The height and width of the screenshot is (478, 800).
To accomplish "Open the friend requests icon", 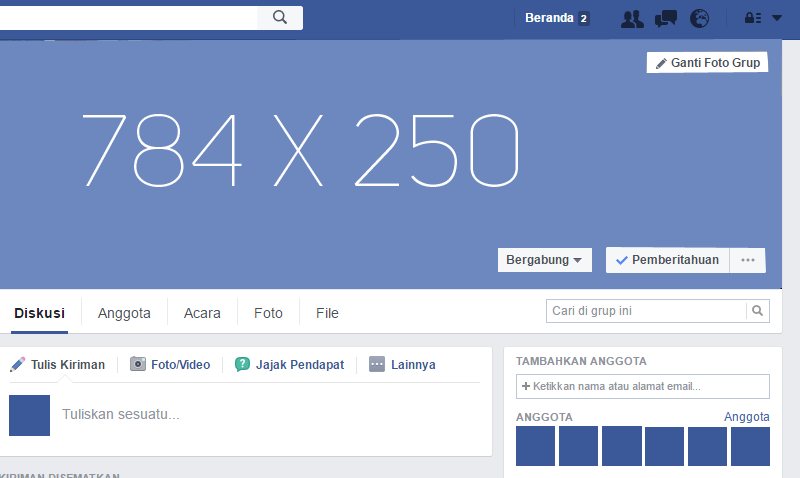I will pos(632,18).
